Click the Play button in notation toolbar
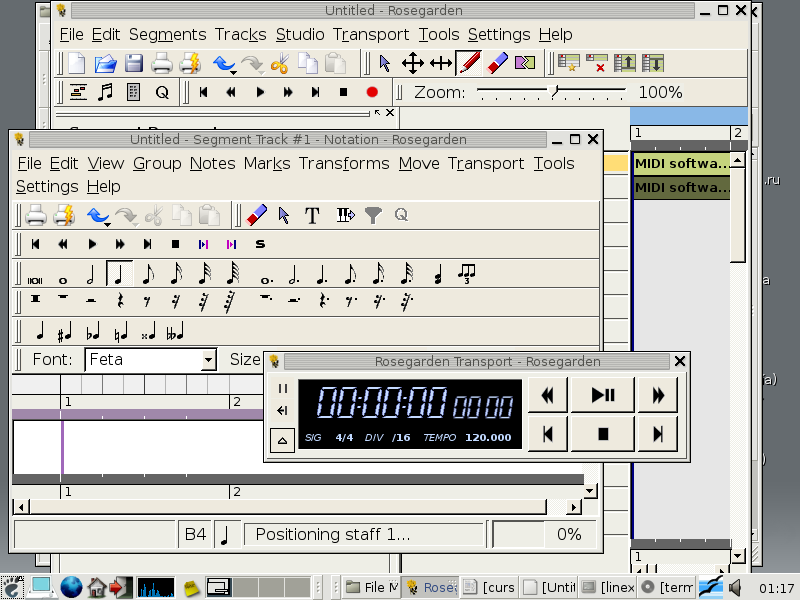Viewport: 800px width, 600px height. click(x=92, y=244)
